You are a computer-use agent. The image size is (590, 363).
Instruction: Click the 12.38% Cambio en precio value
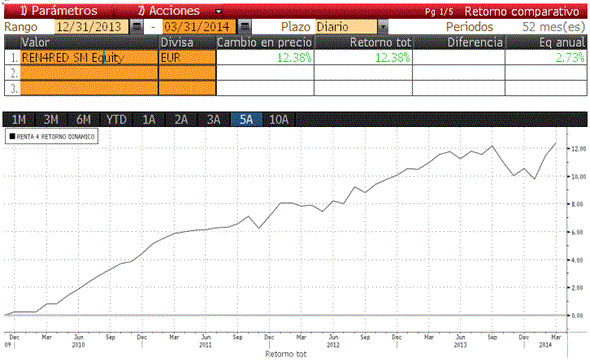[294, 58]
